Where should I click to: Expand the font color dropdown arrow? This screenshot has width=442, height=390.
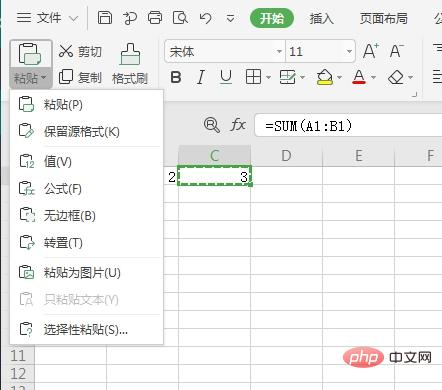pyautogui.click(x=373, y=78)
